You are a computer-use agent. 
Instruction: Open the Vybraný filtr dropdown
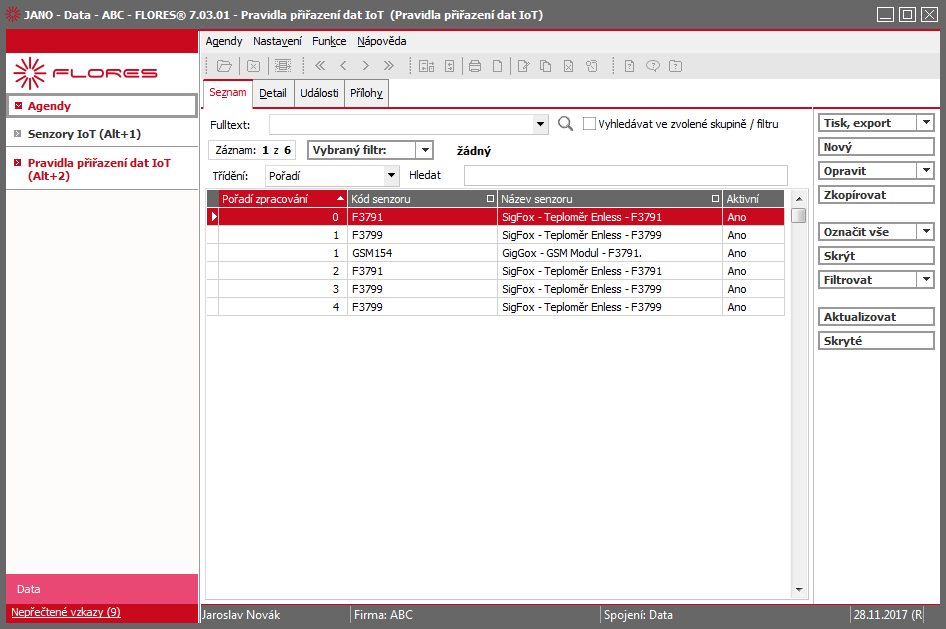(425, 150)
